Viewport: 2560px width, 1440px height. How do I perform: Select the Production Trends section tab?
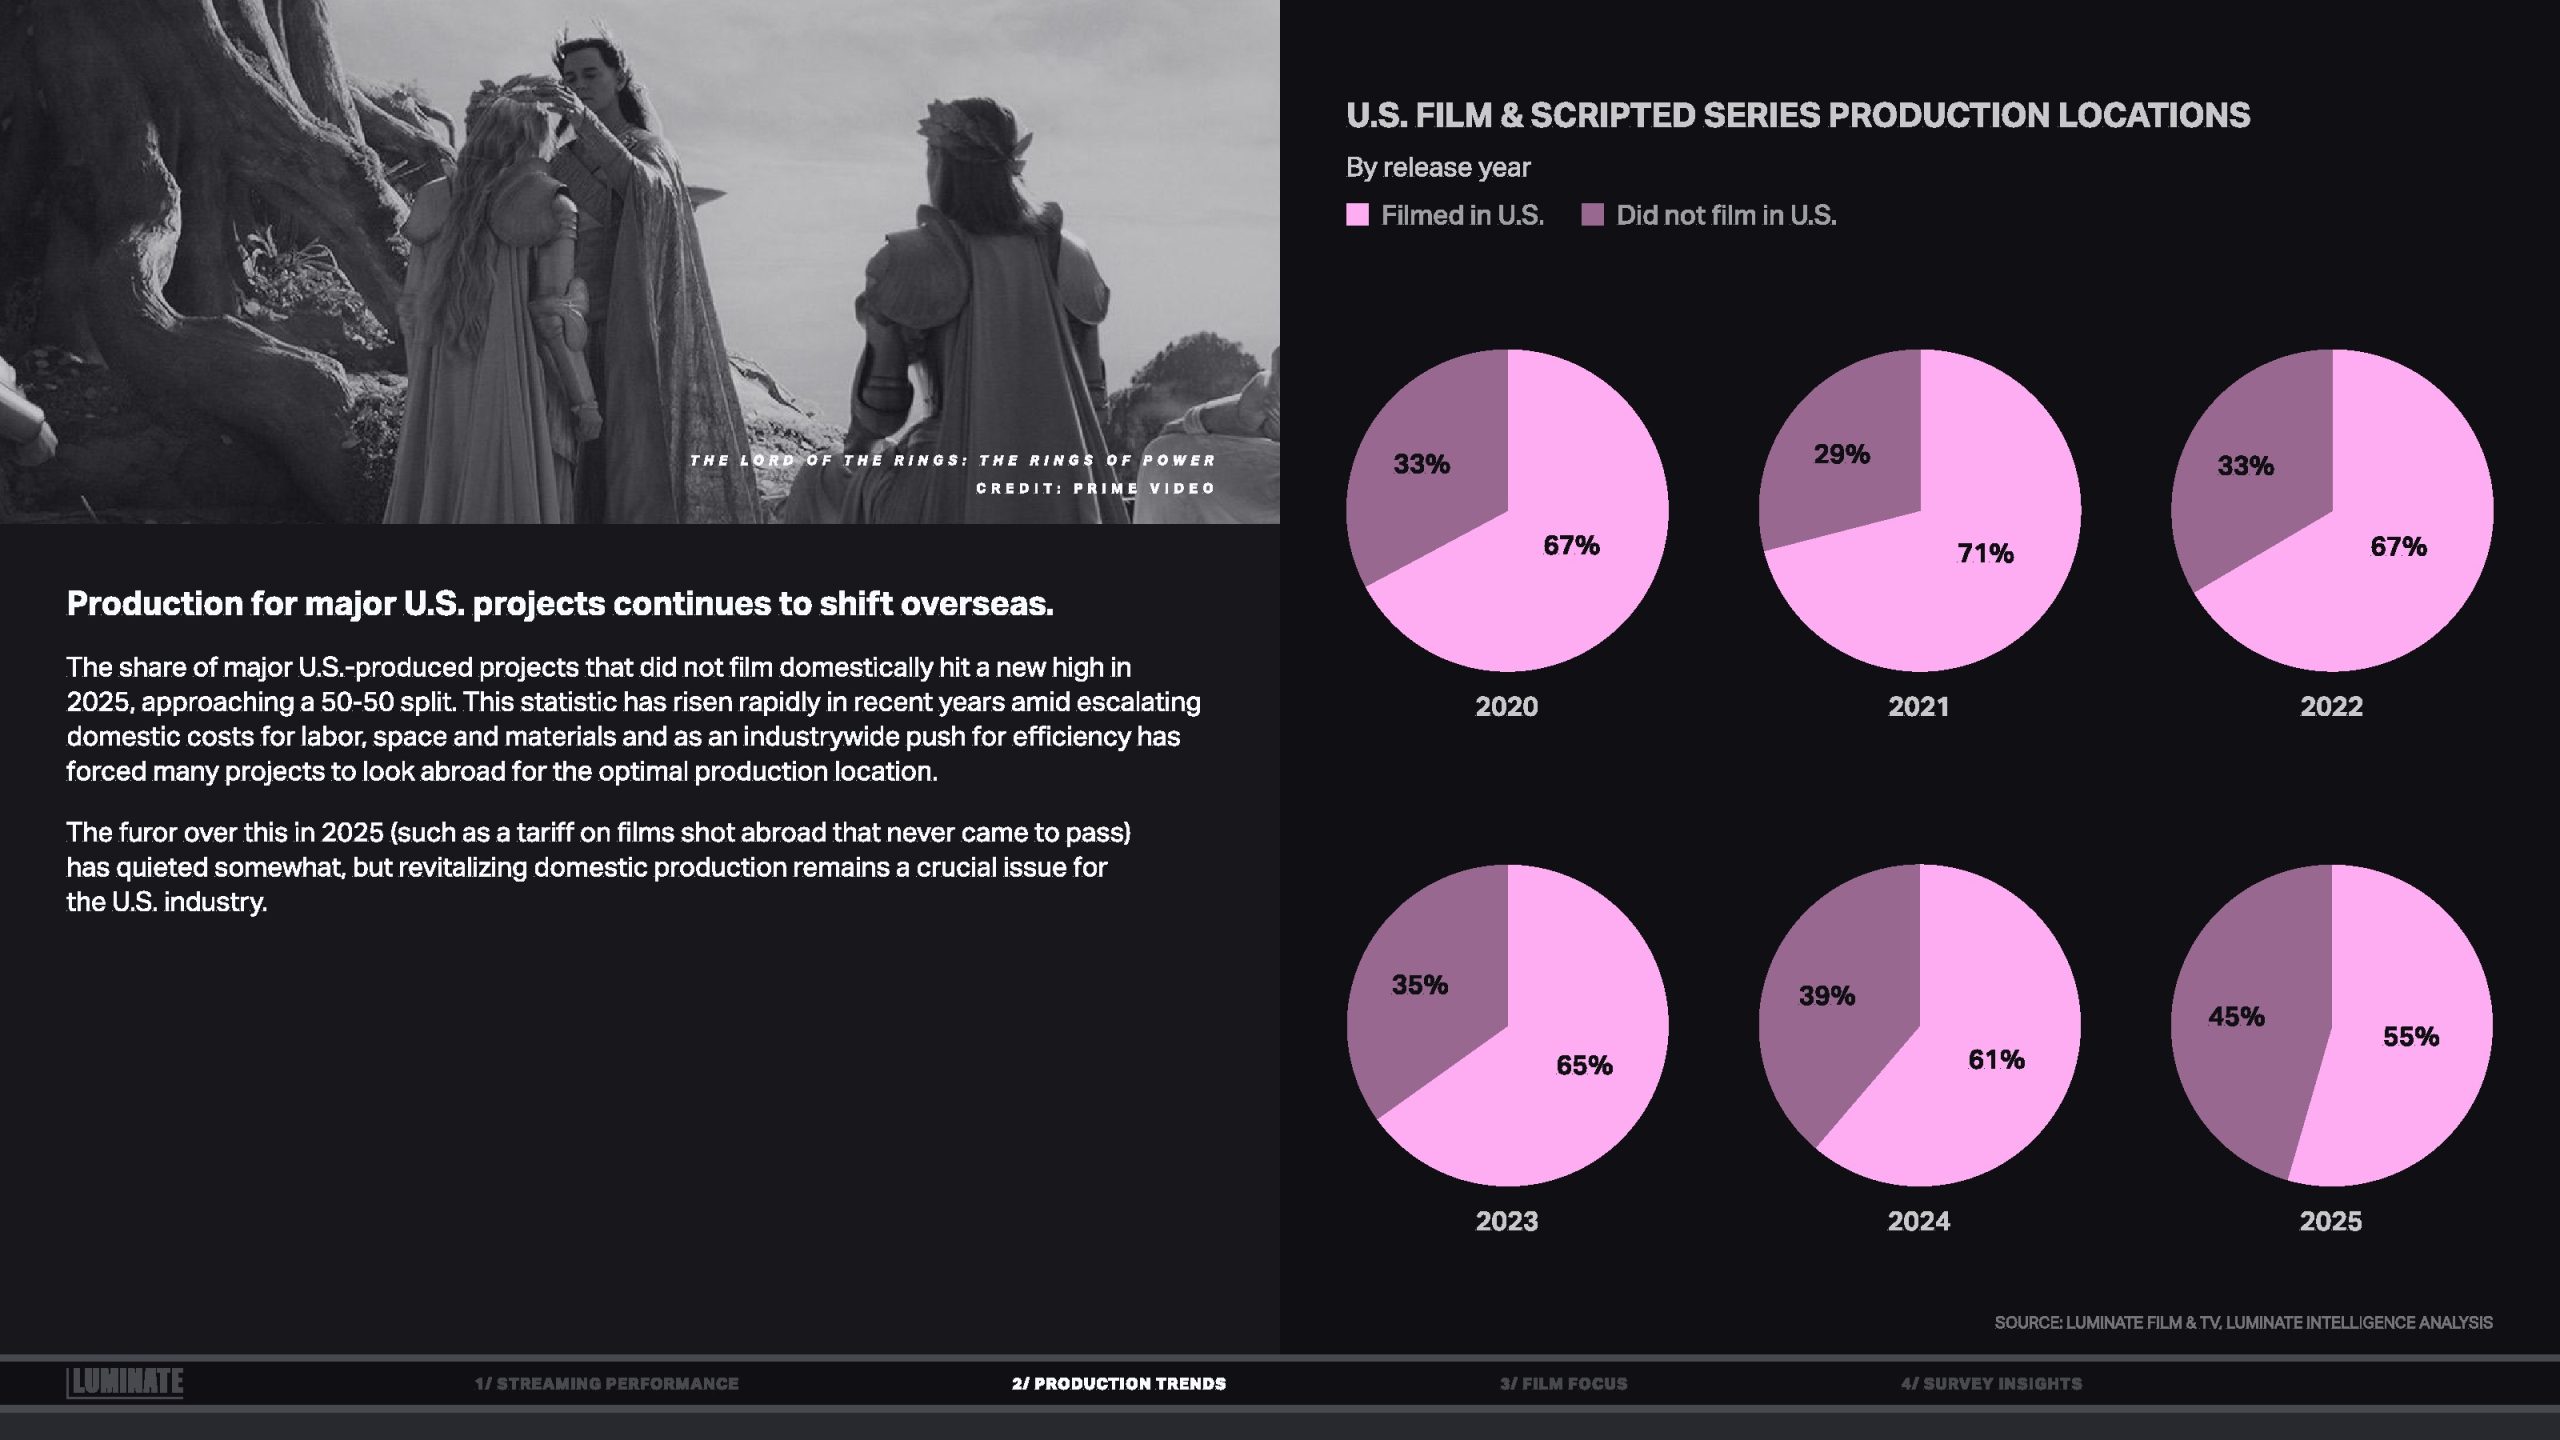pos(1118,1384)
